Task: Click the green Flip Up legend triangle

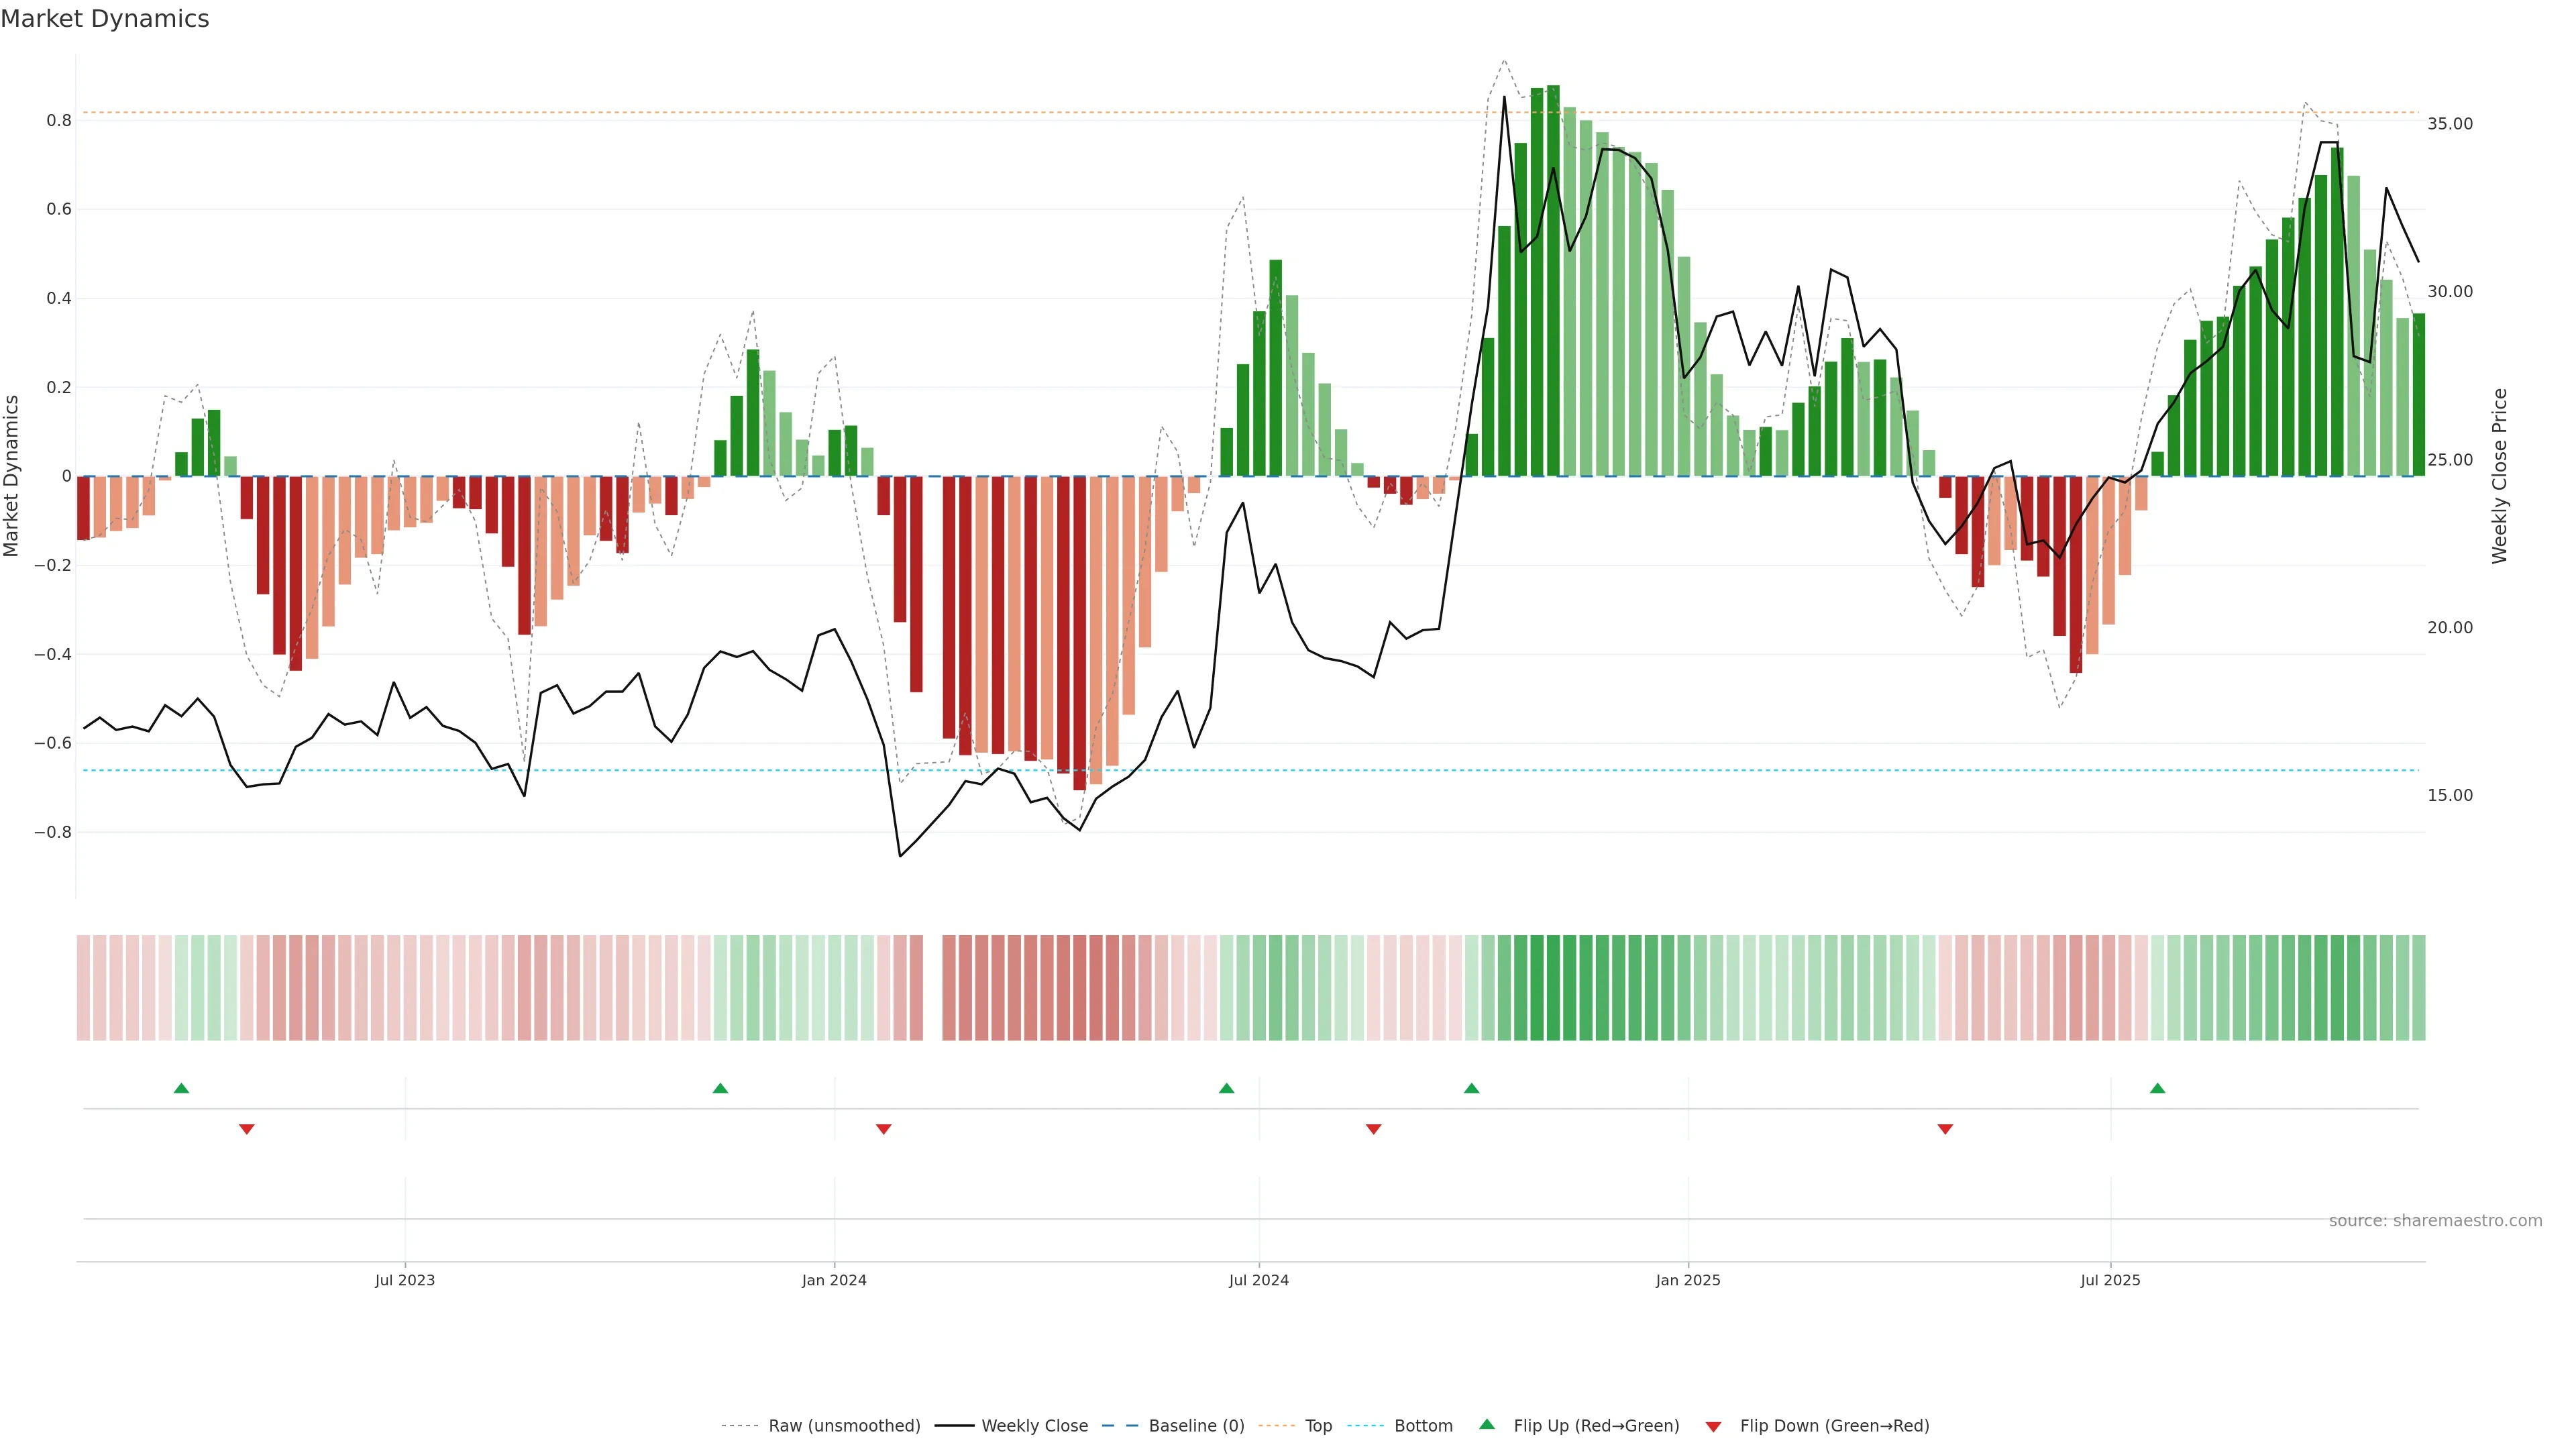Action: click(x=1487, y=1424)
